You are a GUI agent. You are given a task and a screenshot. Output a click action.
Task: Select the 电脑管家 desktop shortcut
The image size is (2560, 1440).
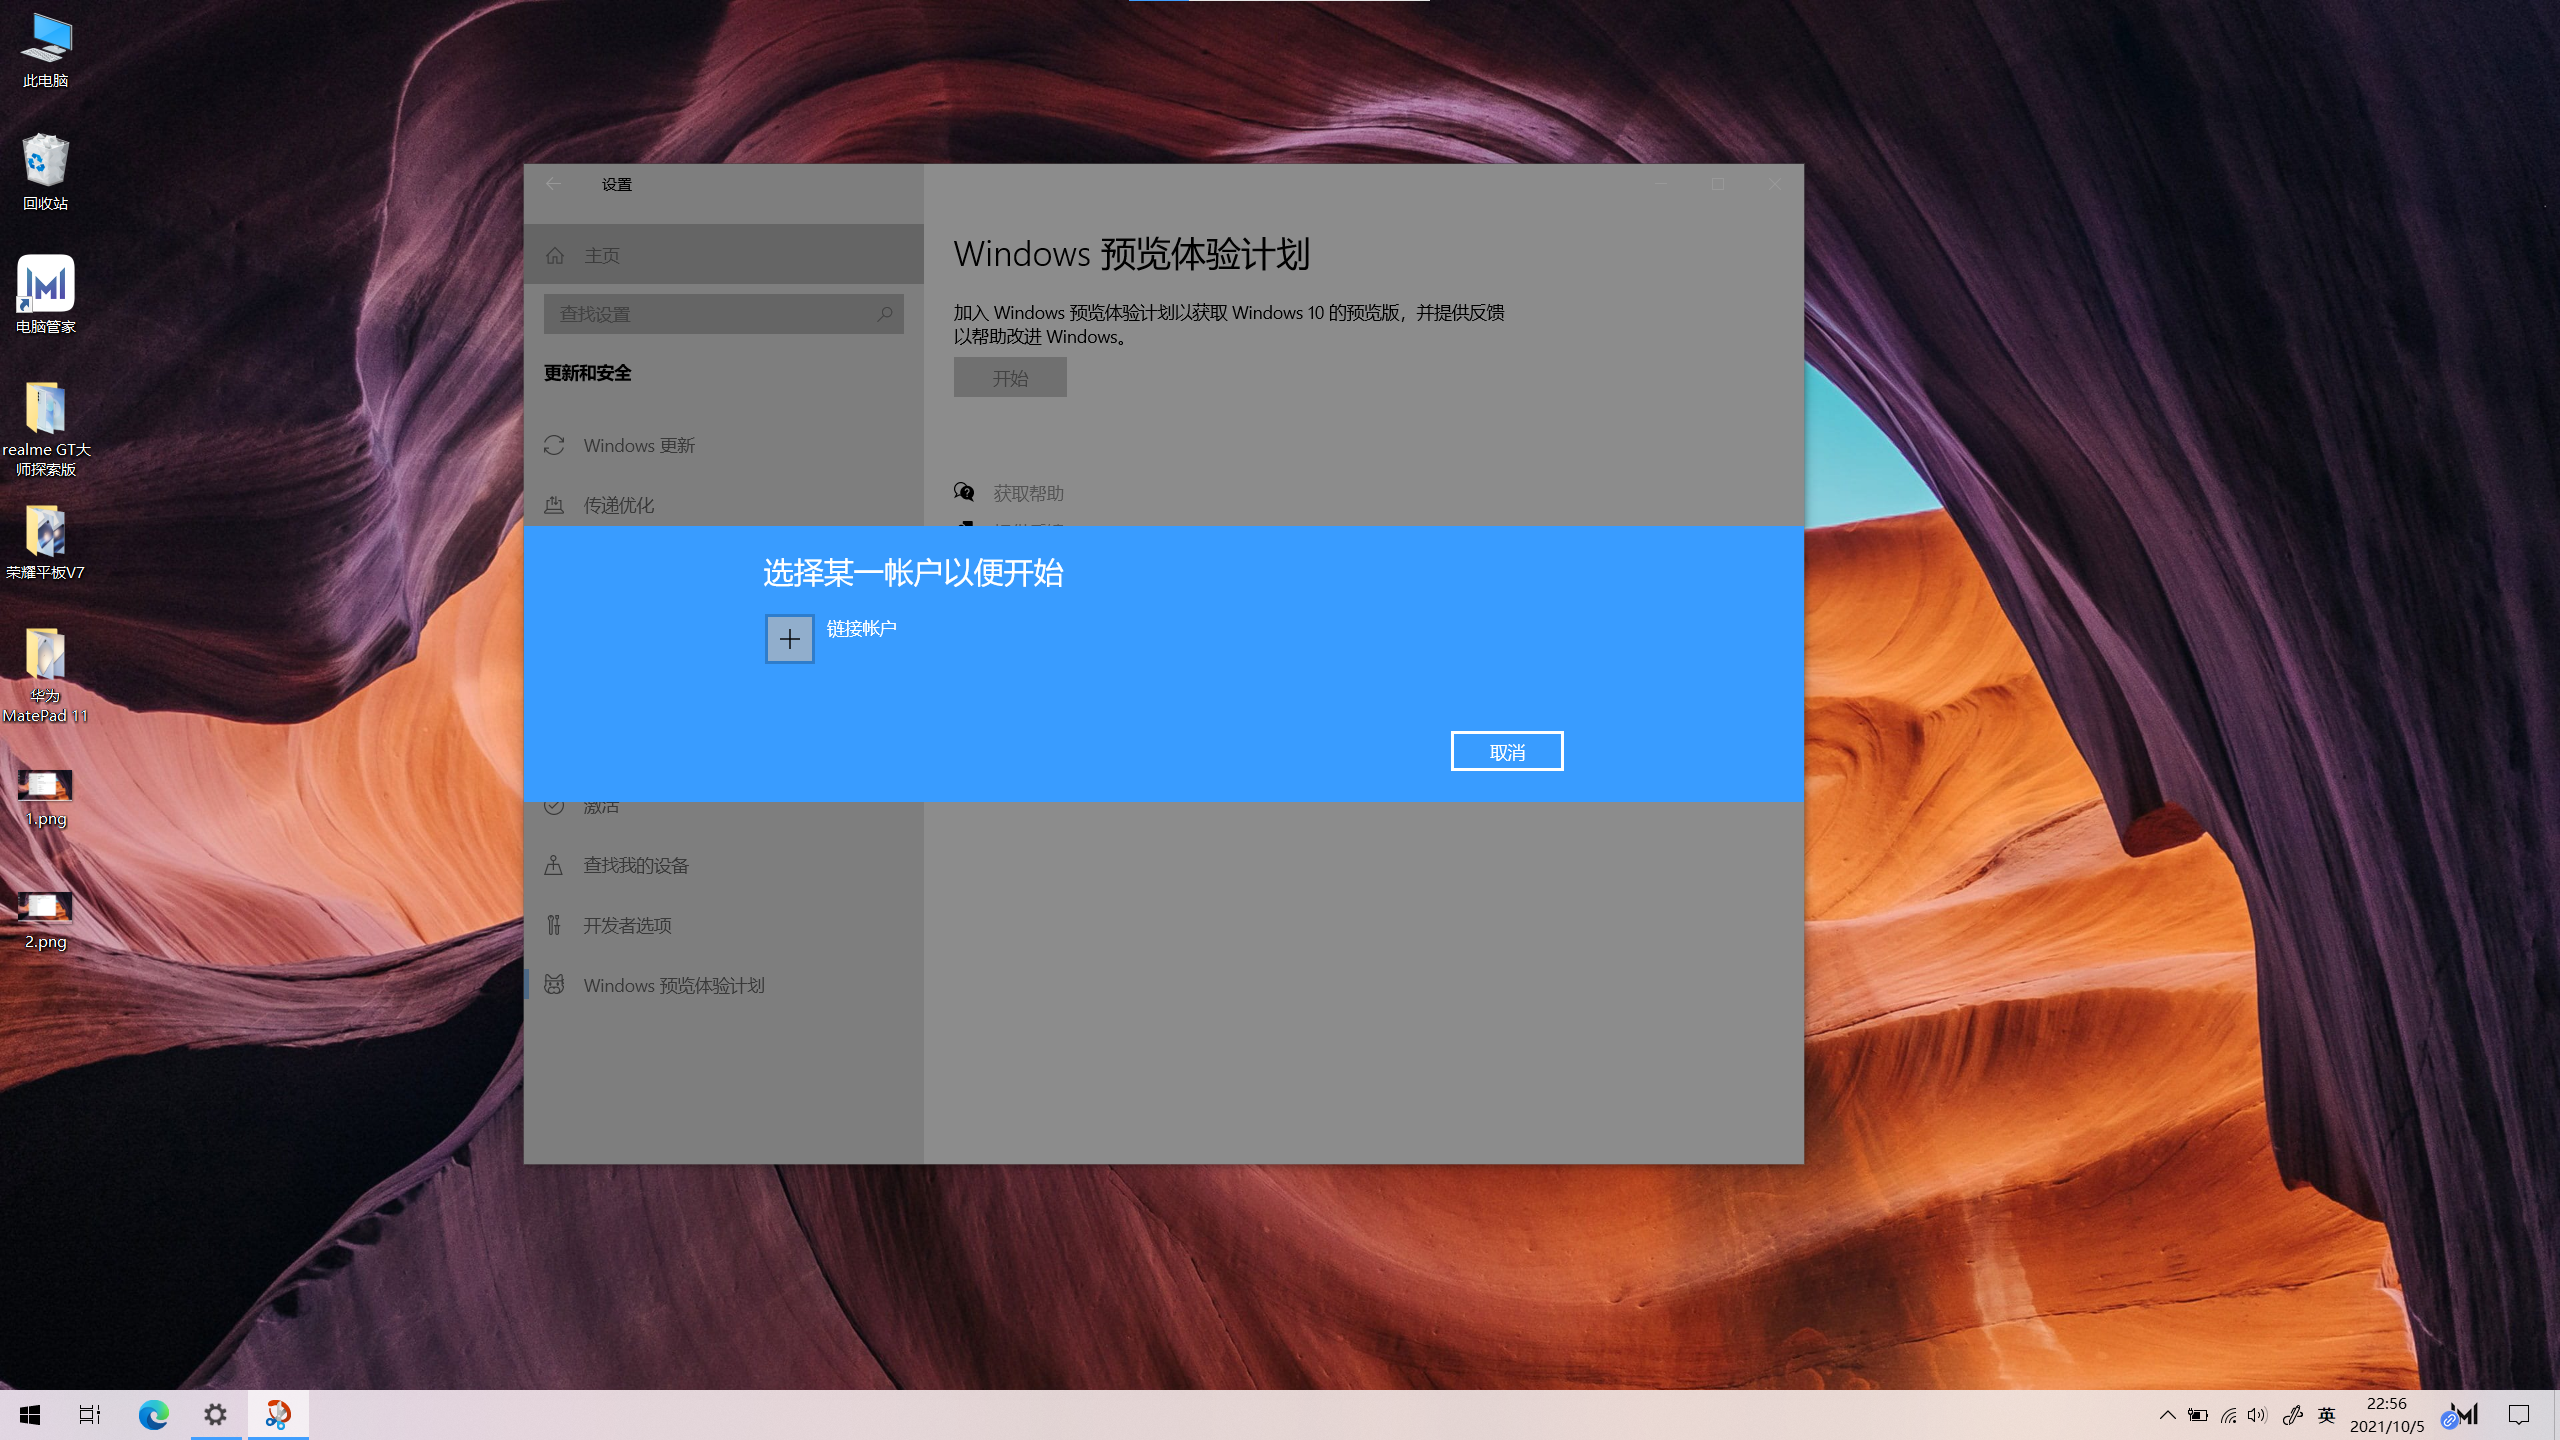coord(46,295)
